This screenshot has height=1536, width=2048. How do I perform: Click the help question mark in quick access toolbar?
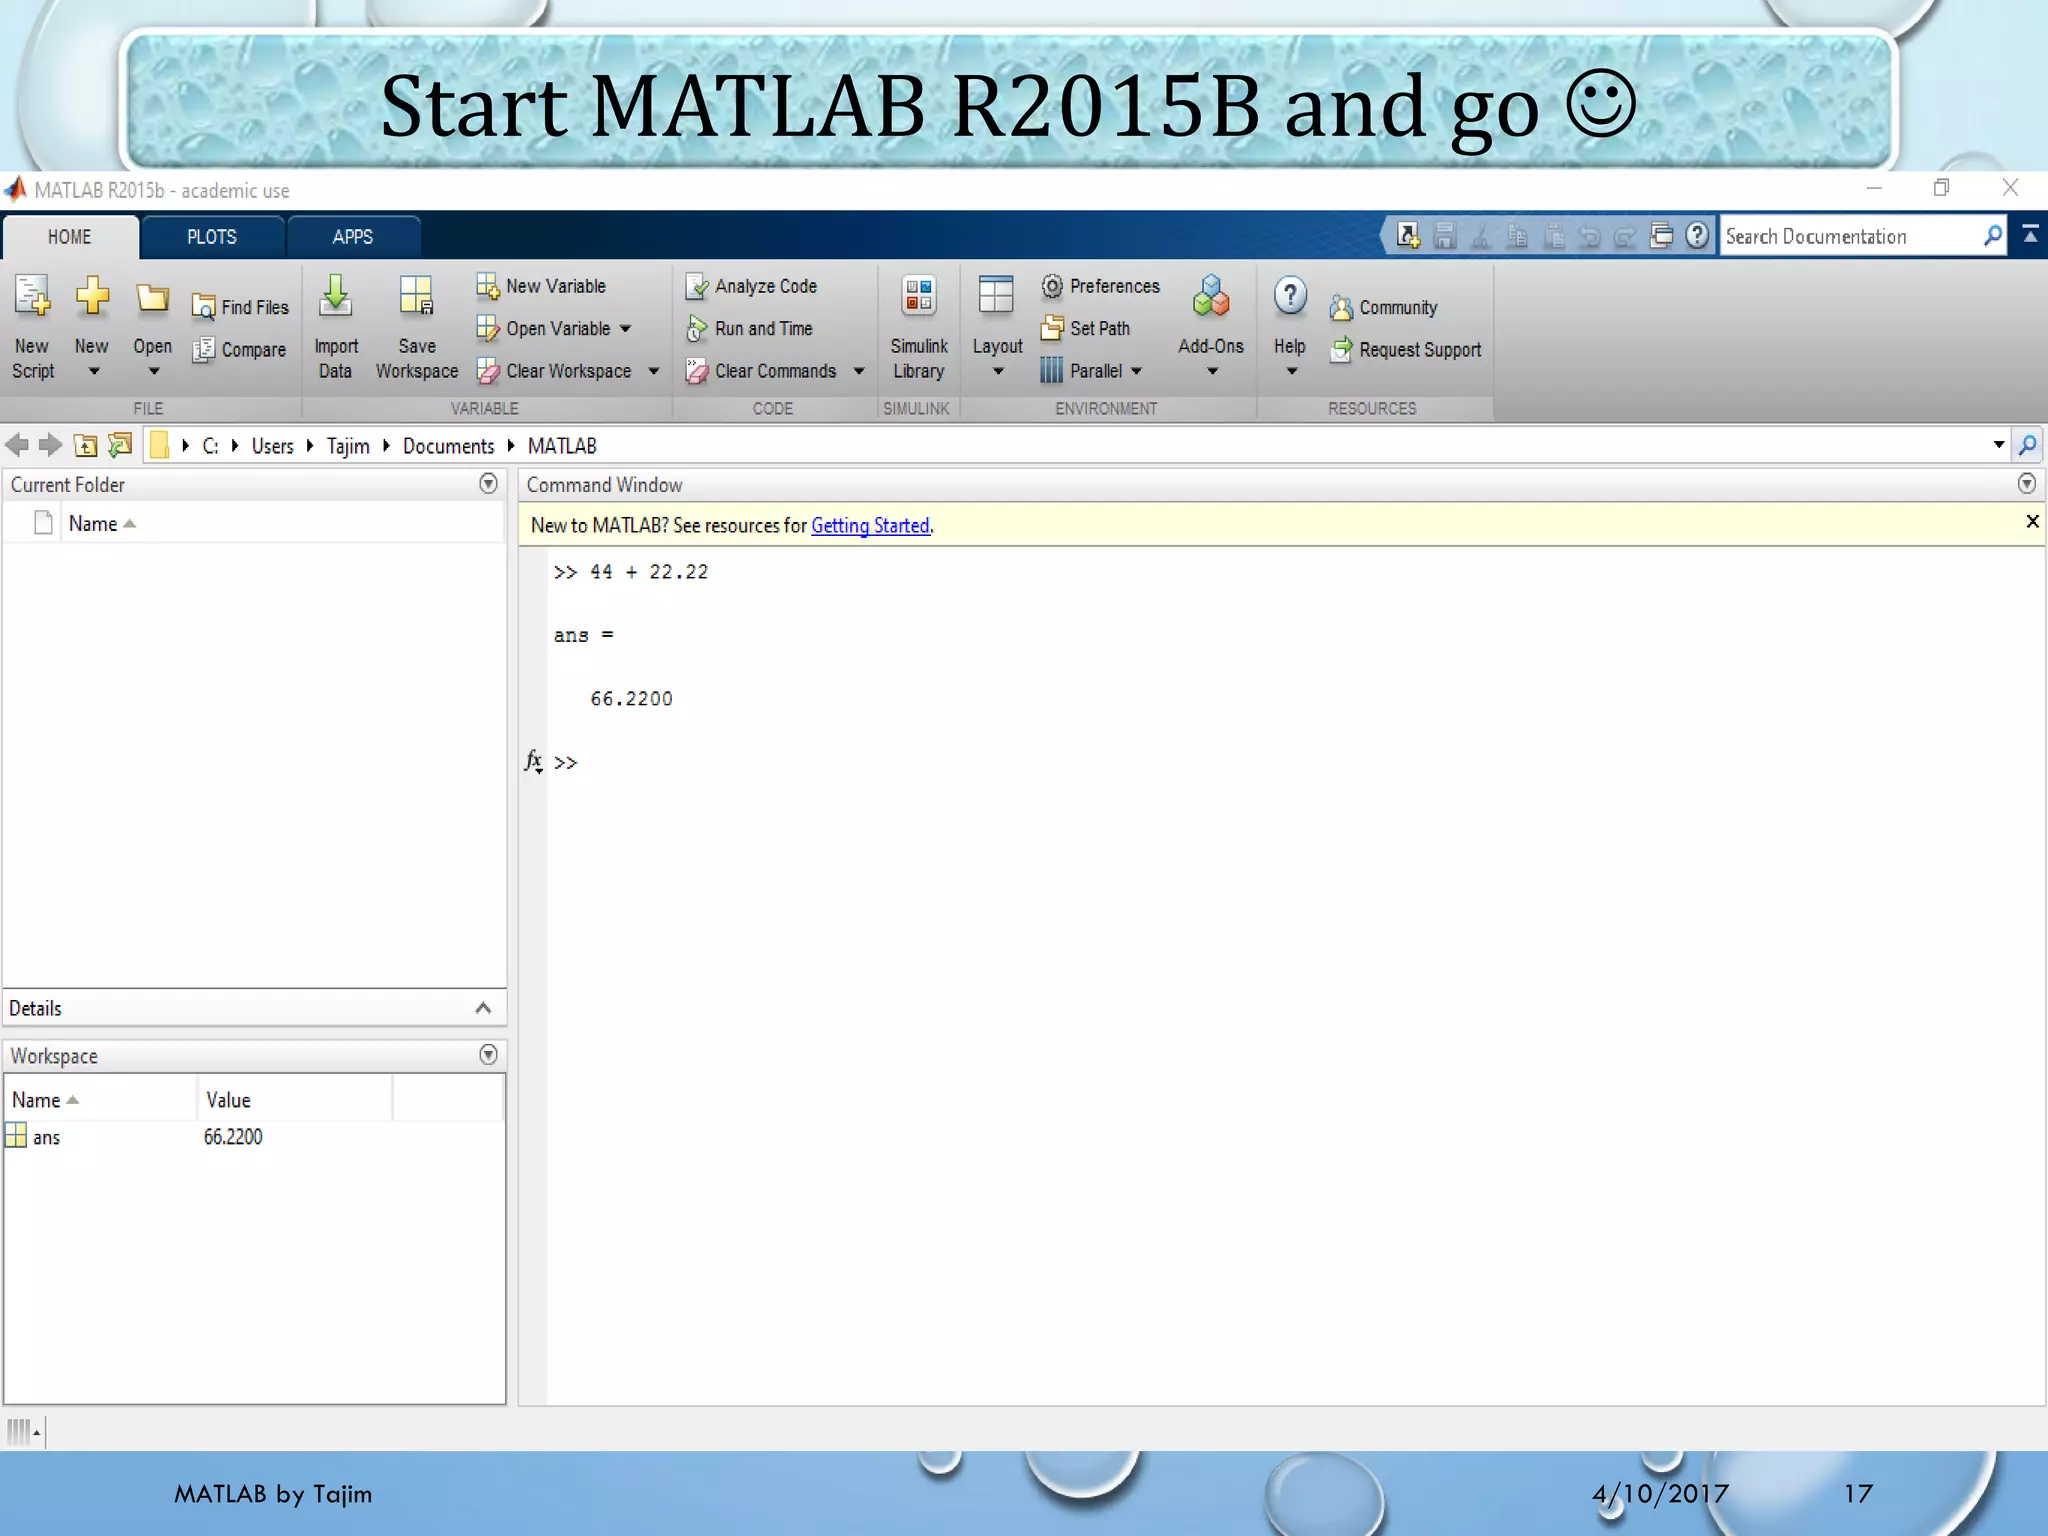coord(1697,236)
